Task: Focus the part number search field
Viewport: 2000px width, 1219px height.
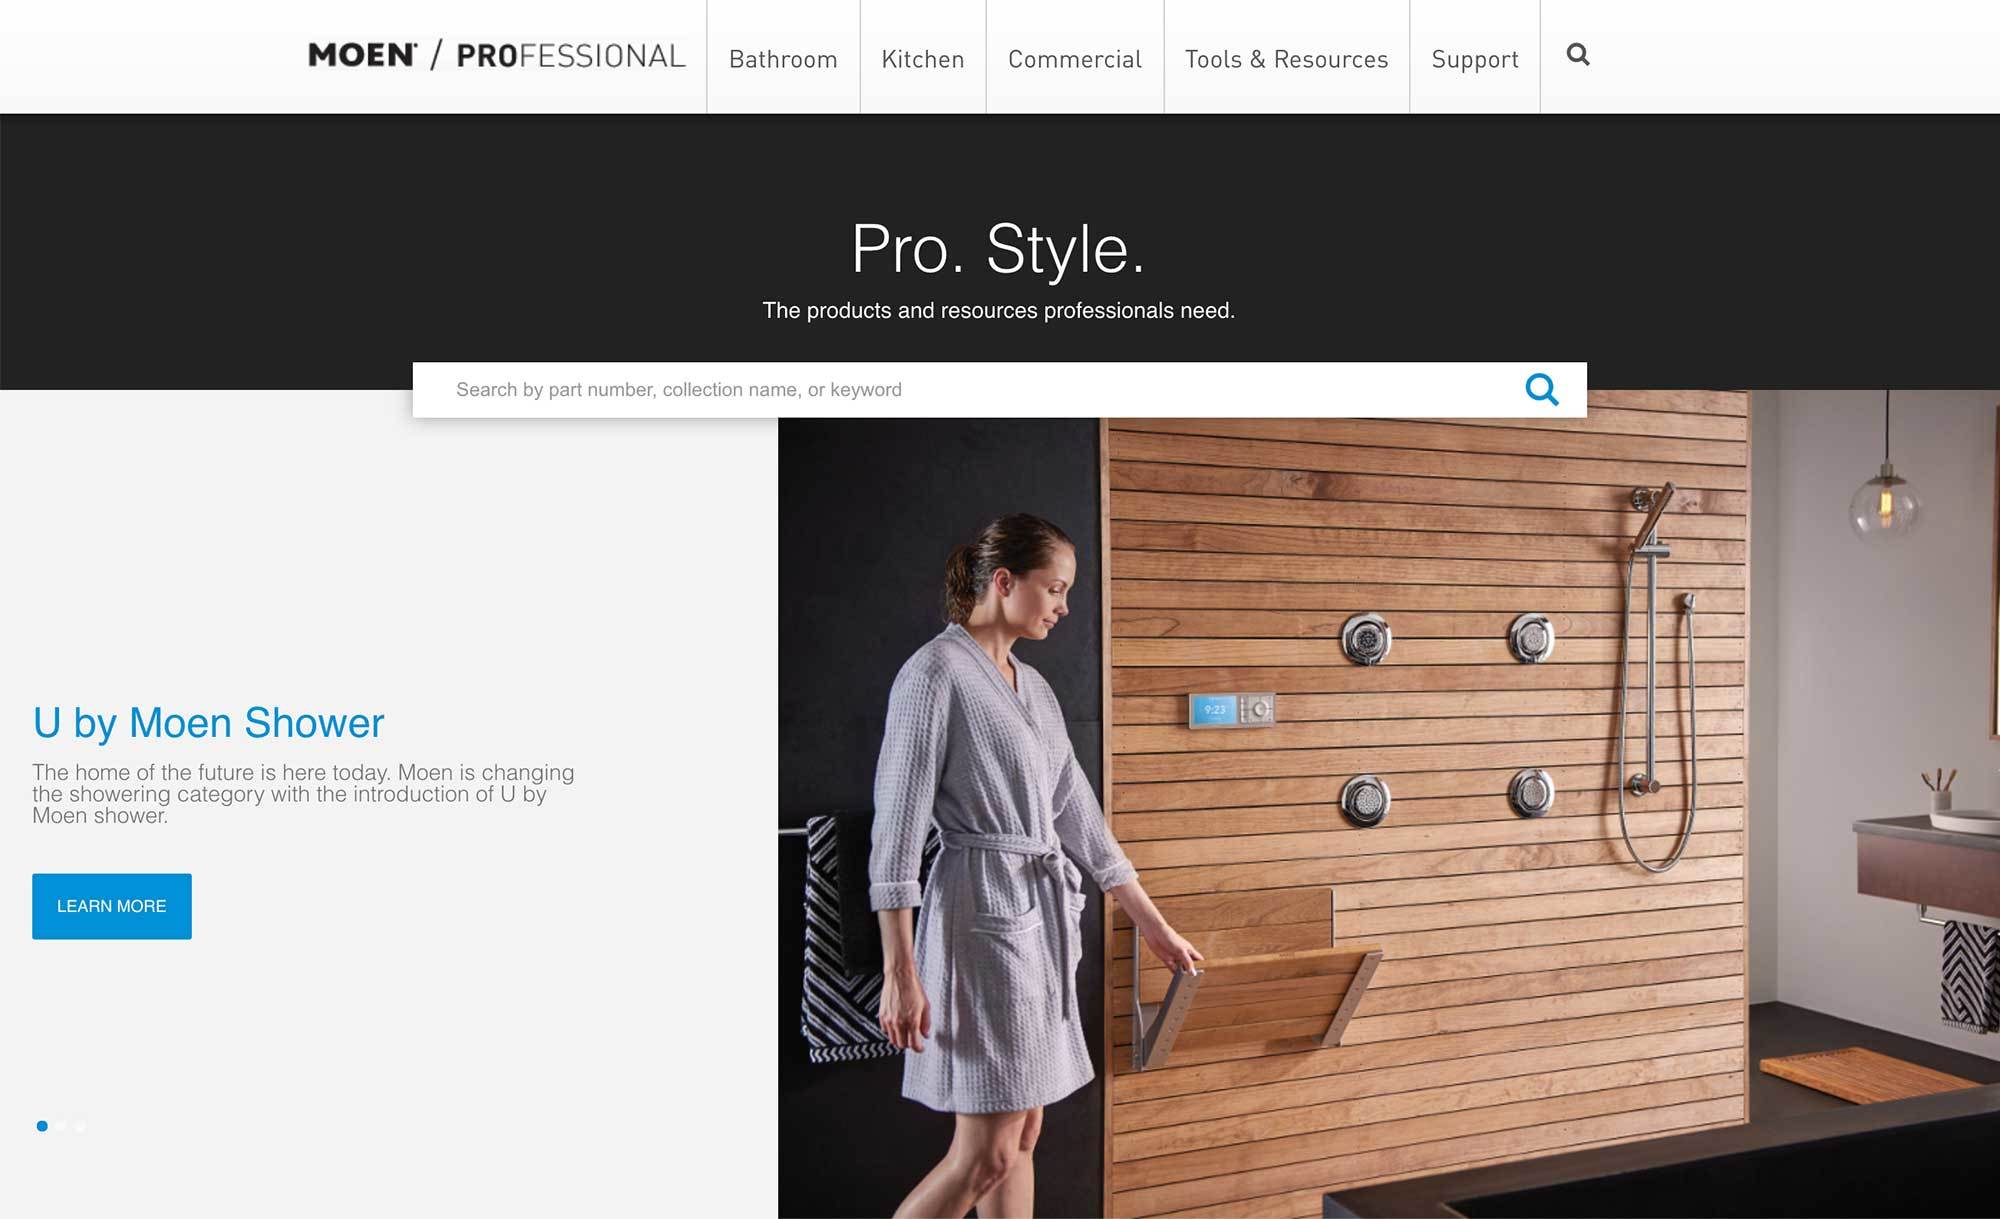Action: (965, 390)
